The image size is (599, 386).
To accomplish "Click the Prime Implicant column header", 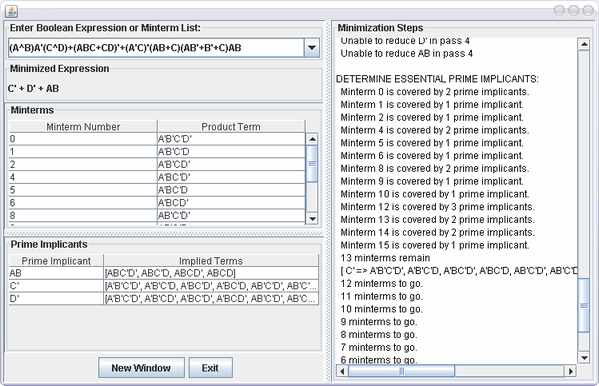I will pos(56,261).
